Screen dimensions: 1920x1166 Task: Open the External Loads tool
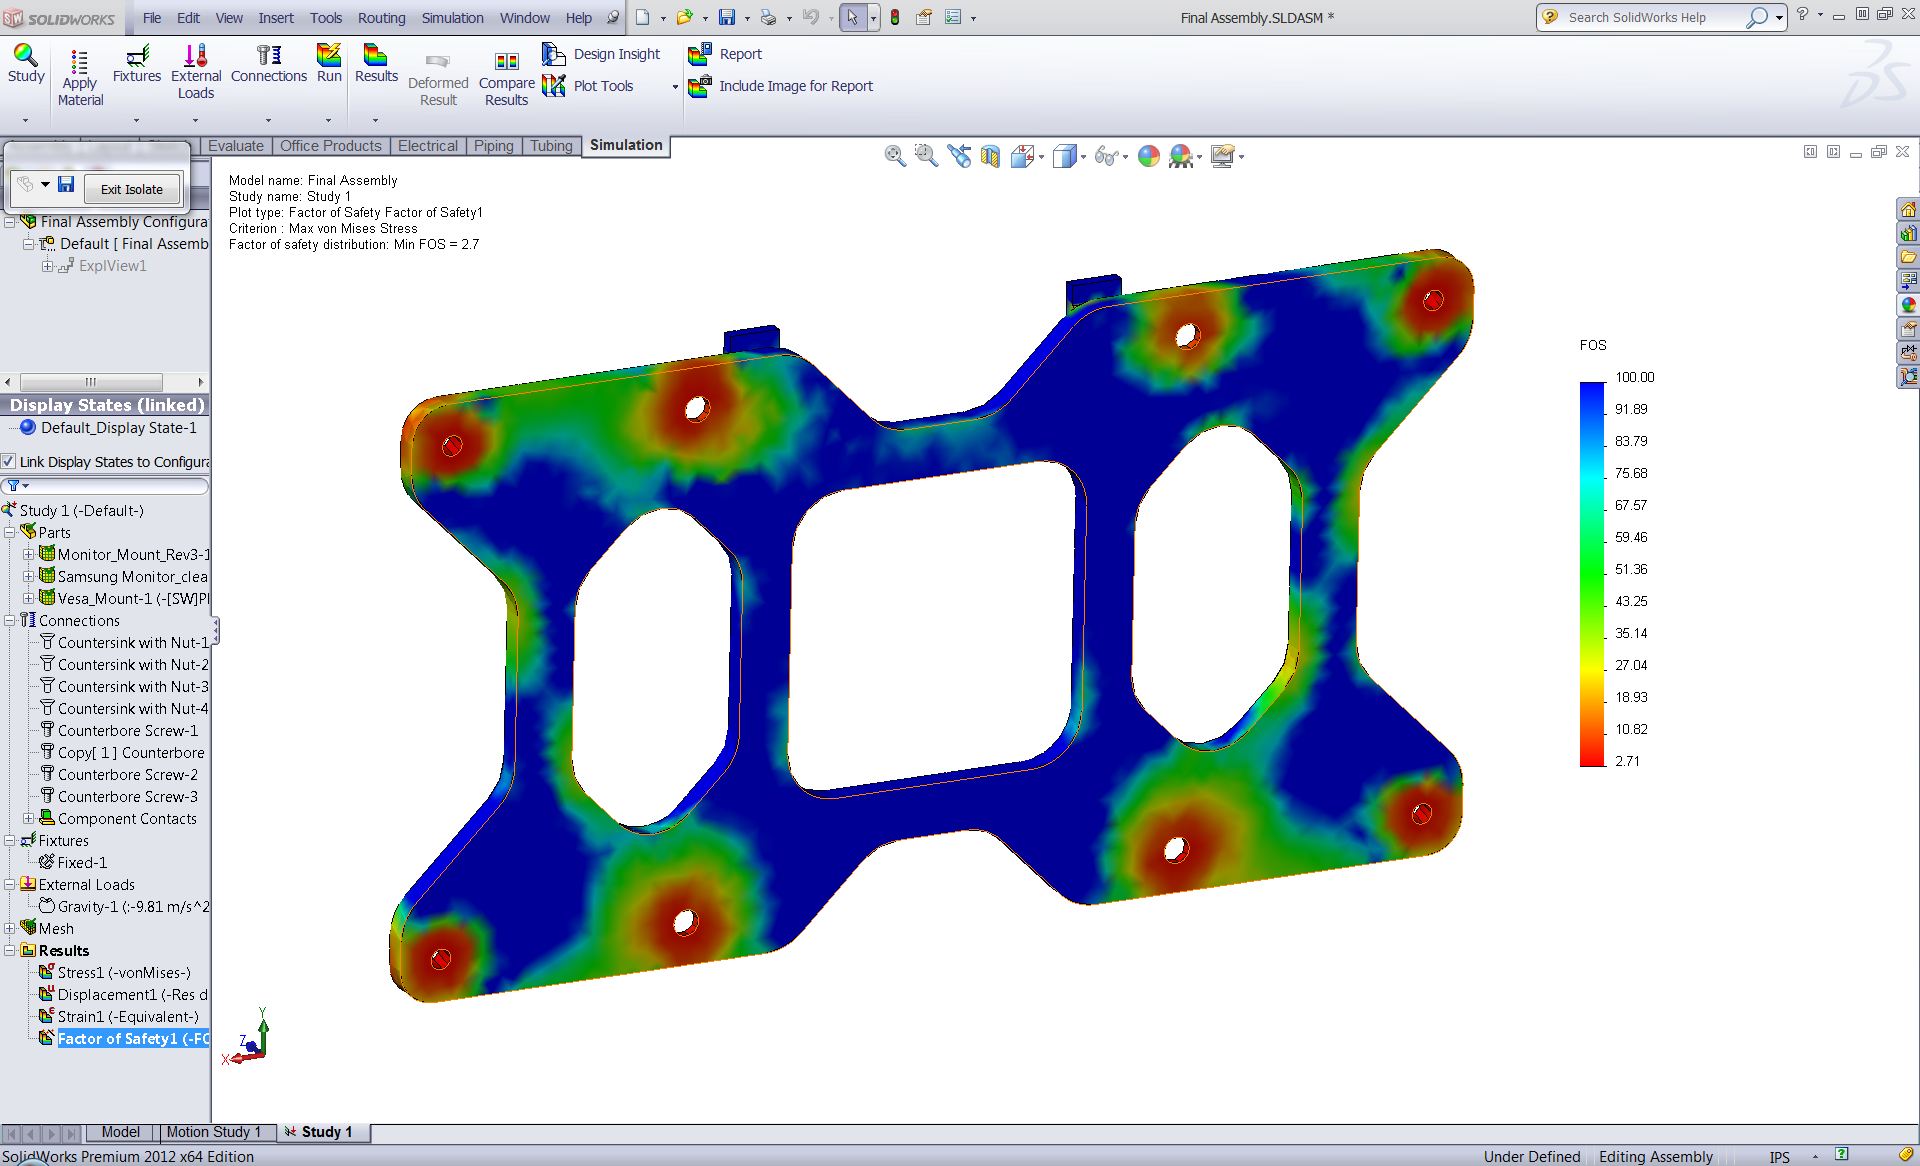pos(196,72)
